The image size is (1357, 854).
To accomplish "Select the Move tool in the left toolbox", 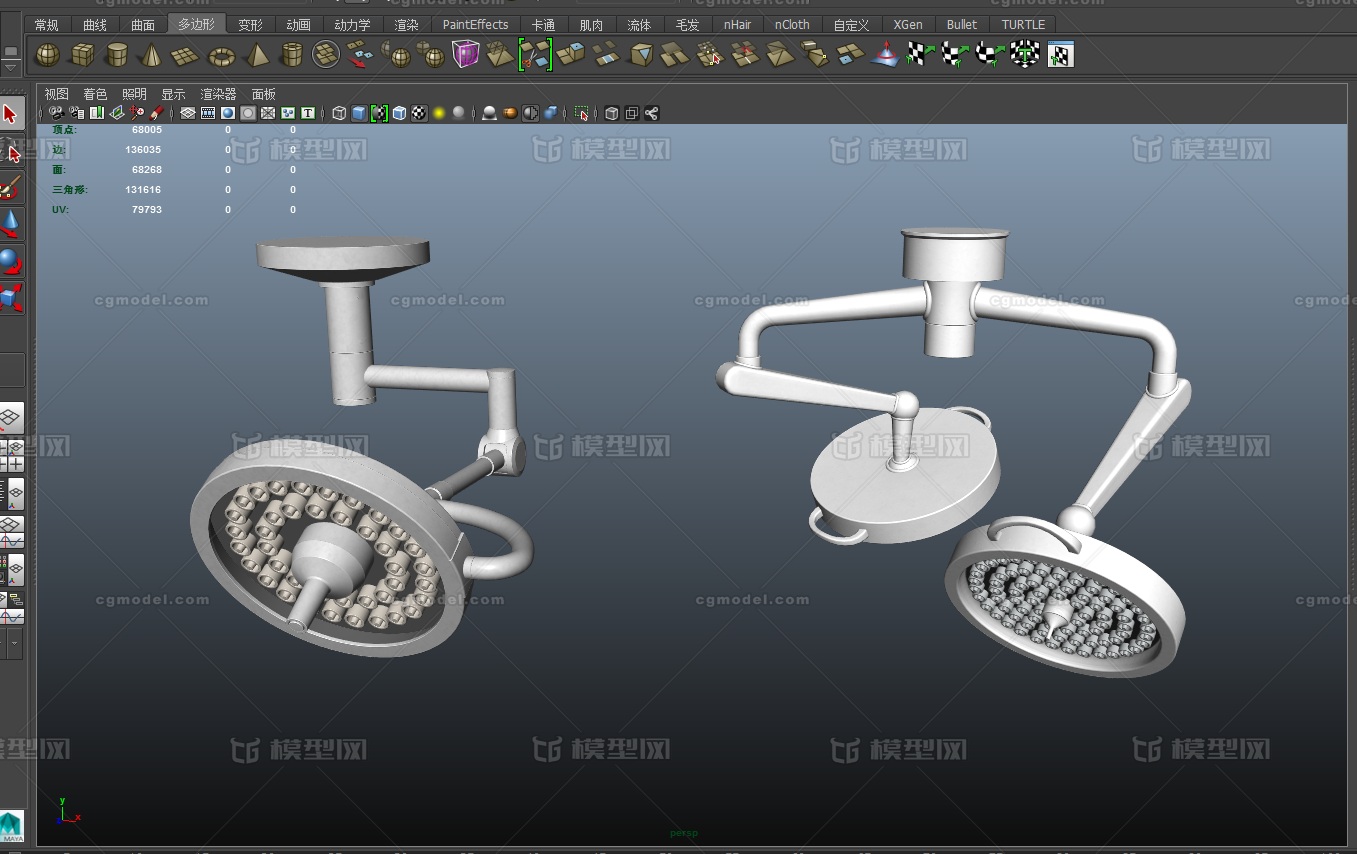I will (x=12, y=225).
